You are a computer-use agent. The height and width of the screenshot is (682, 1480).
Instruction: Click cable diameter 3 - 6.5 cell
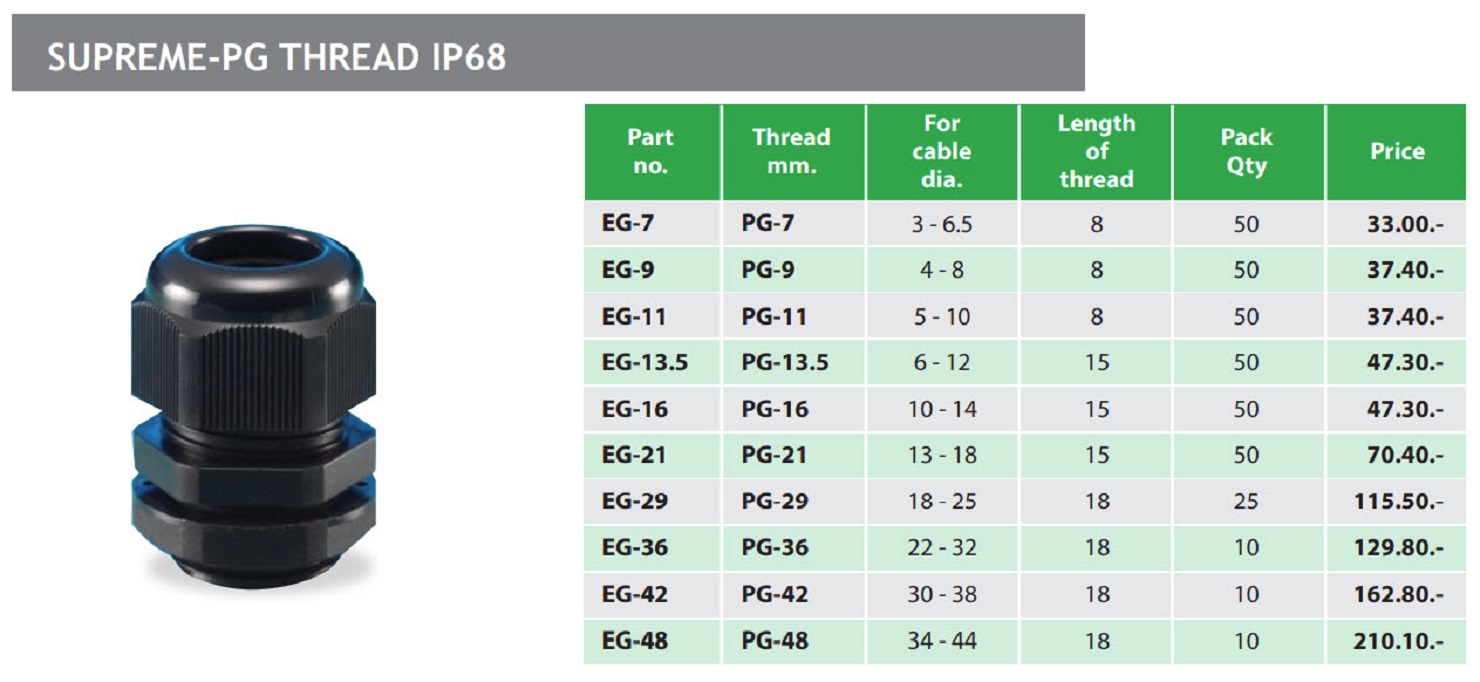[941, 224]
